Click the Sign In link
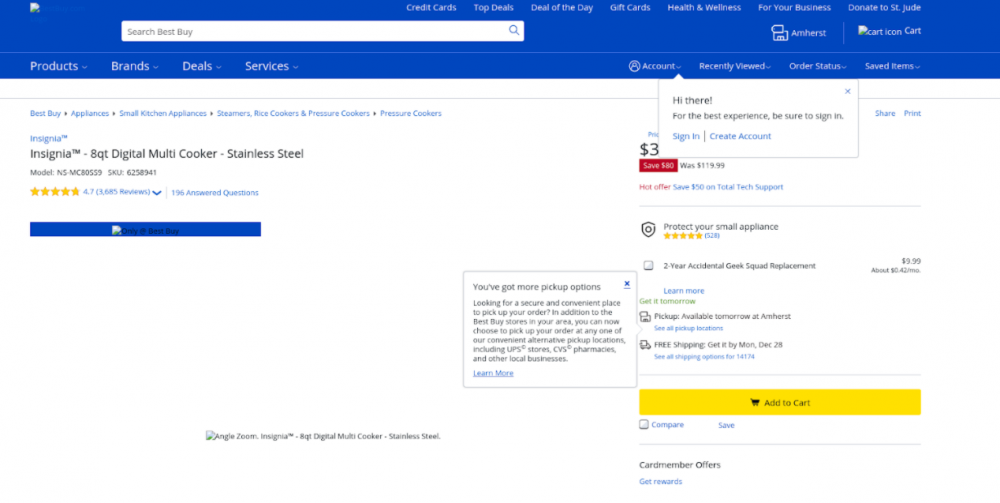Image resolution: width=1000 pixels, height=503 pixels. (x=686, y=136)
